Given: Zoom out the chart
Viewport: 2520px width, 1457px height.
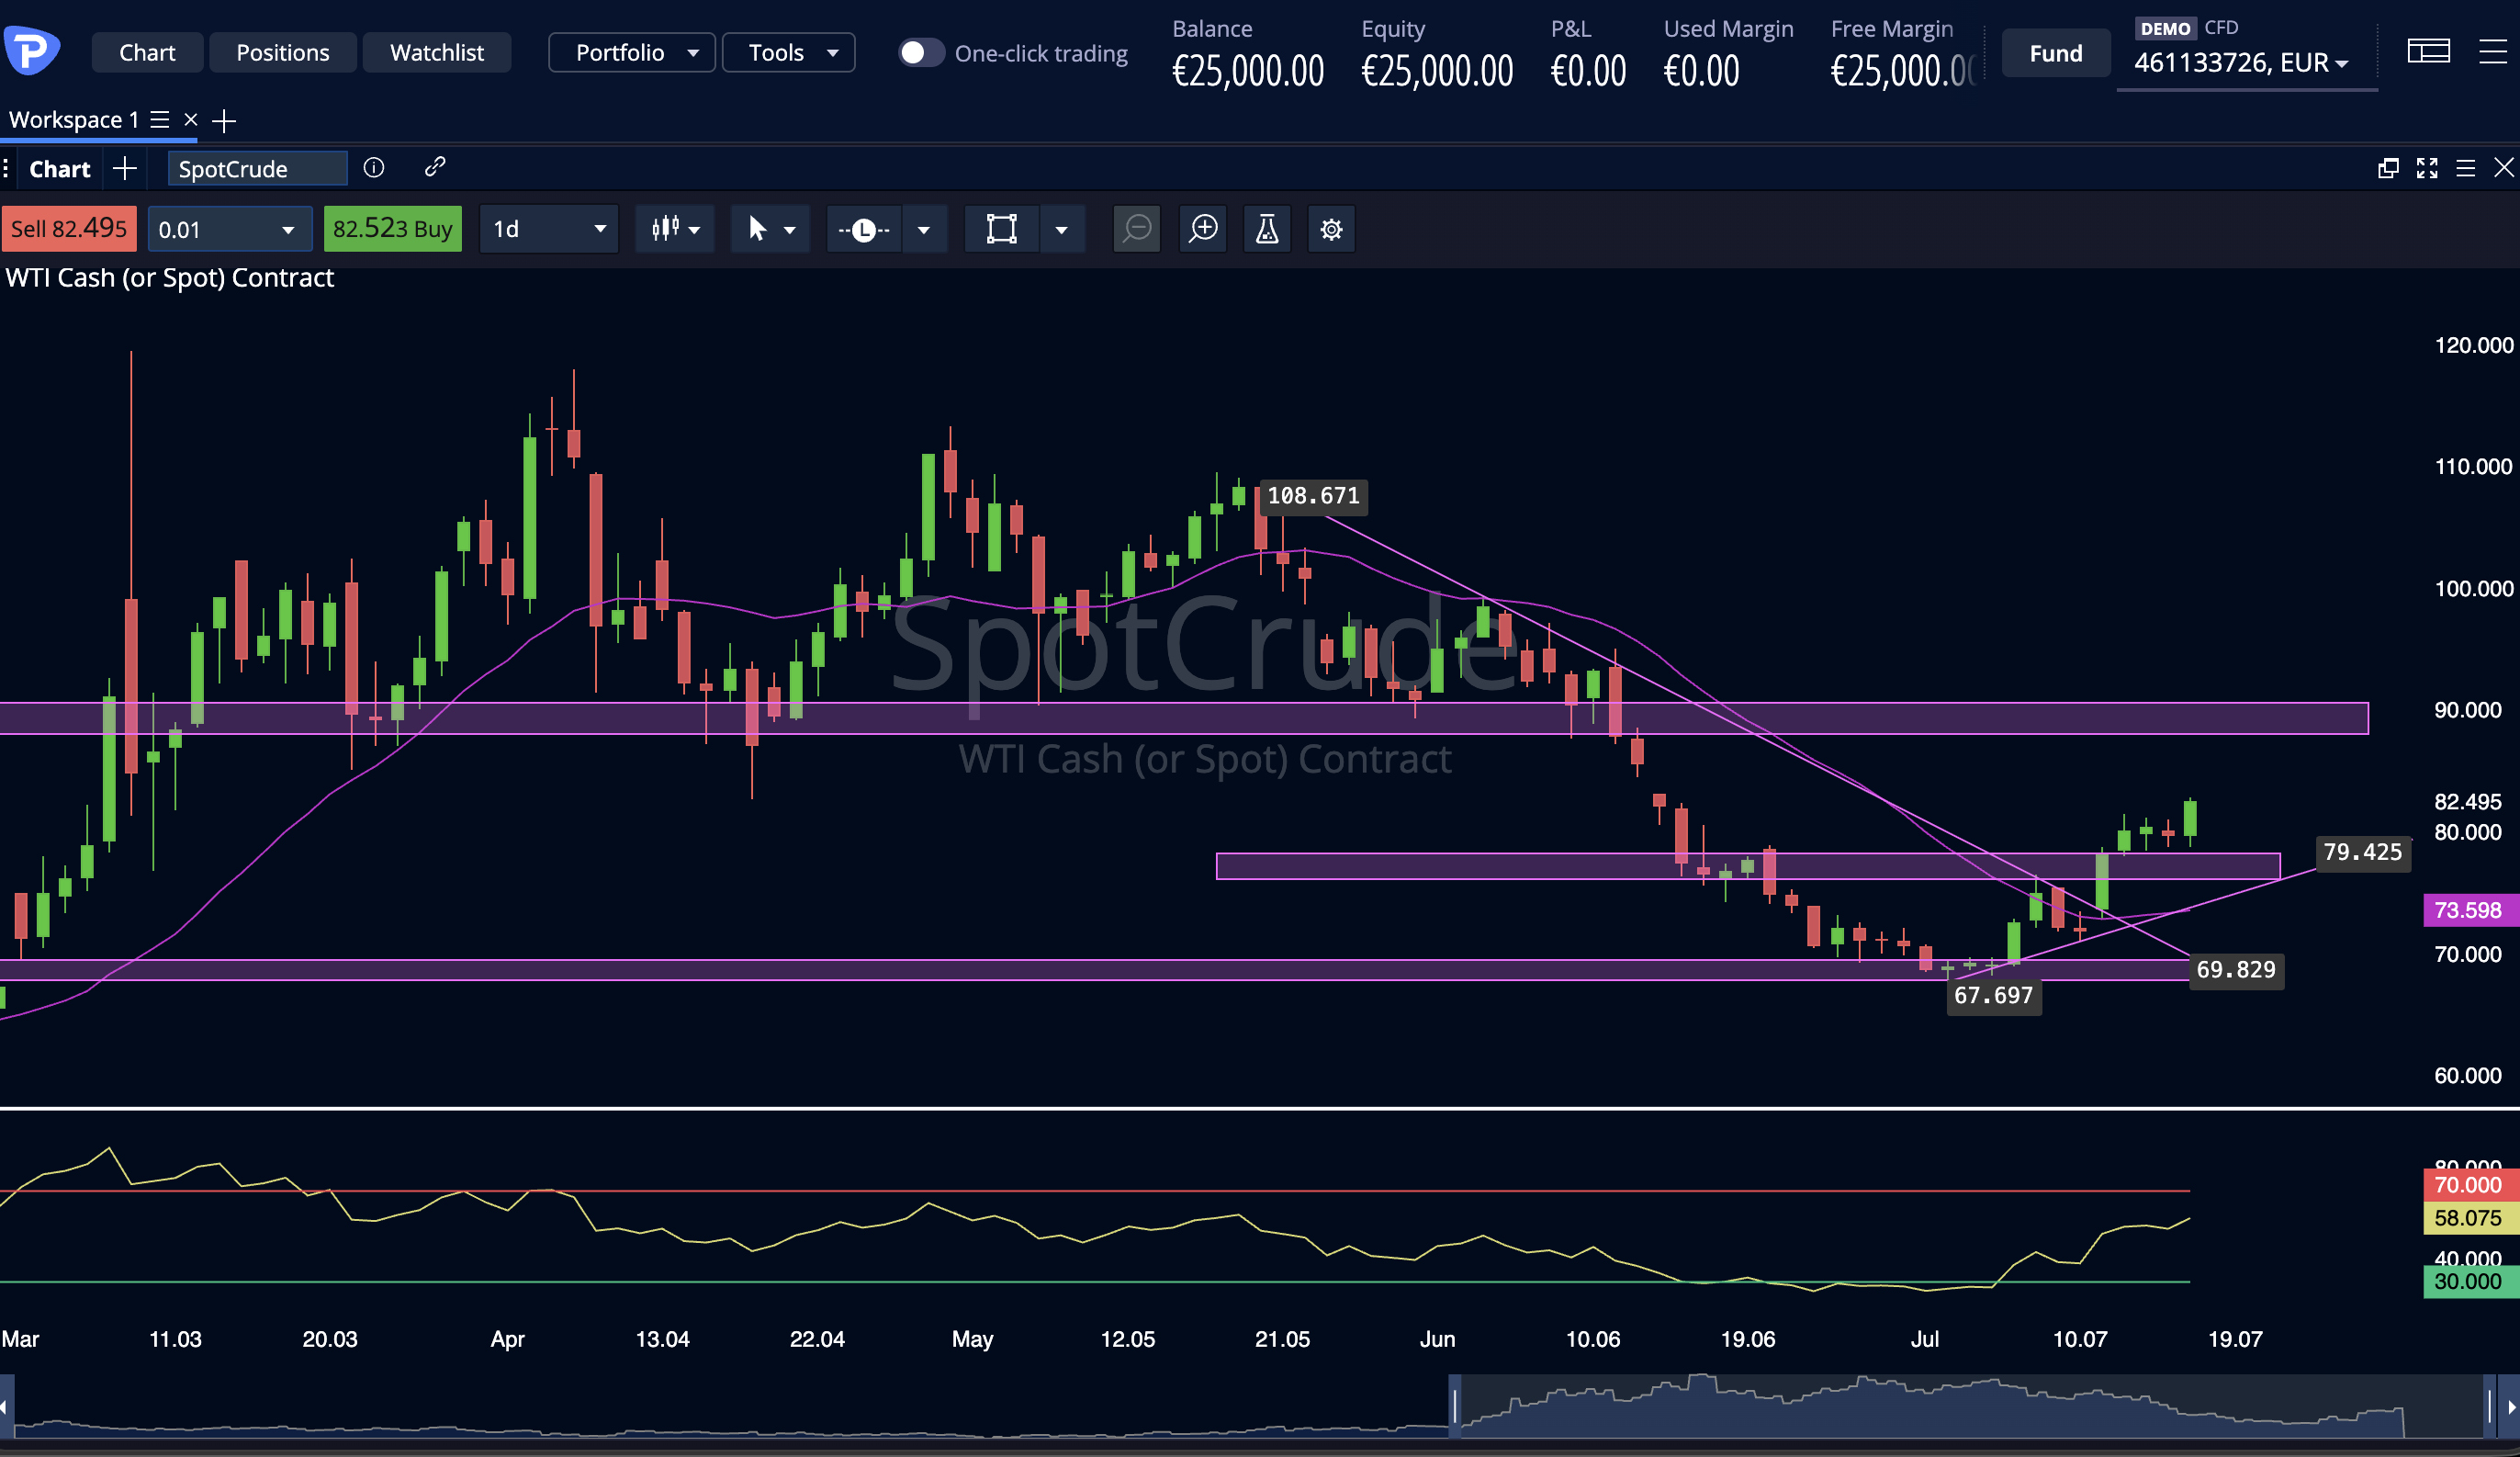Looking at the screenshot, I should [x=1137, y=229].
